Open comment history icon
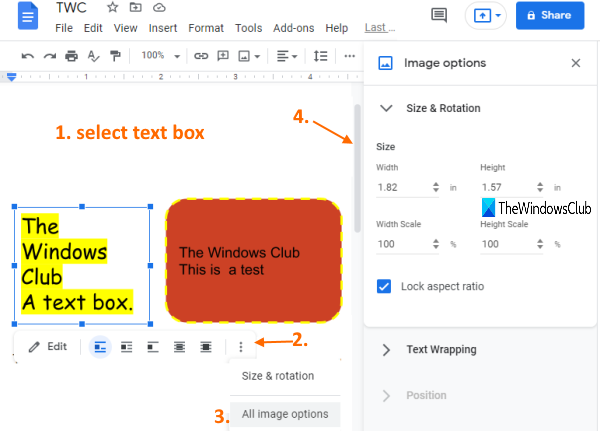 [x=439, y=15]
